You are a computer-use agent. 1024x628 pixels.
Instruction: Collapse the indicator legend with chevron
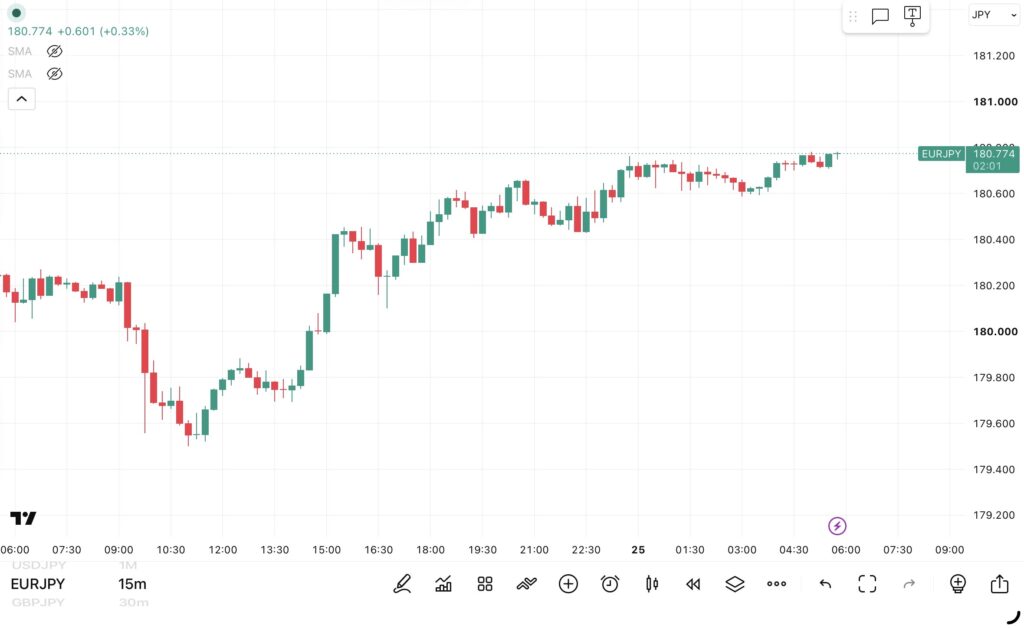click(x=22, y=99)
